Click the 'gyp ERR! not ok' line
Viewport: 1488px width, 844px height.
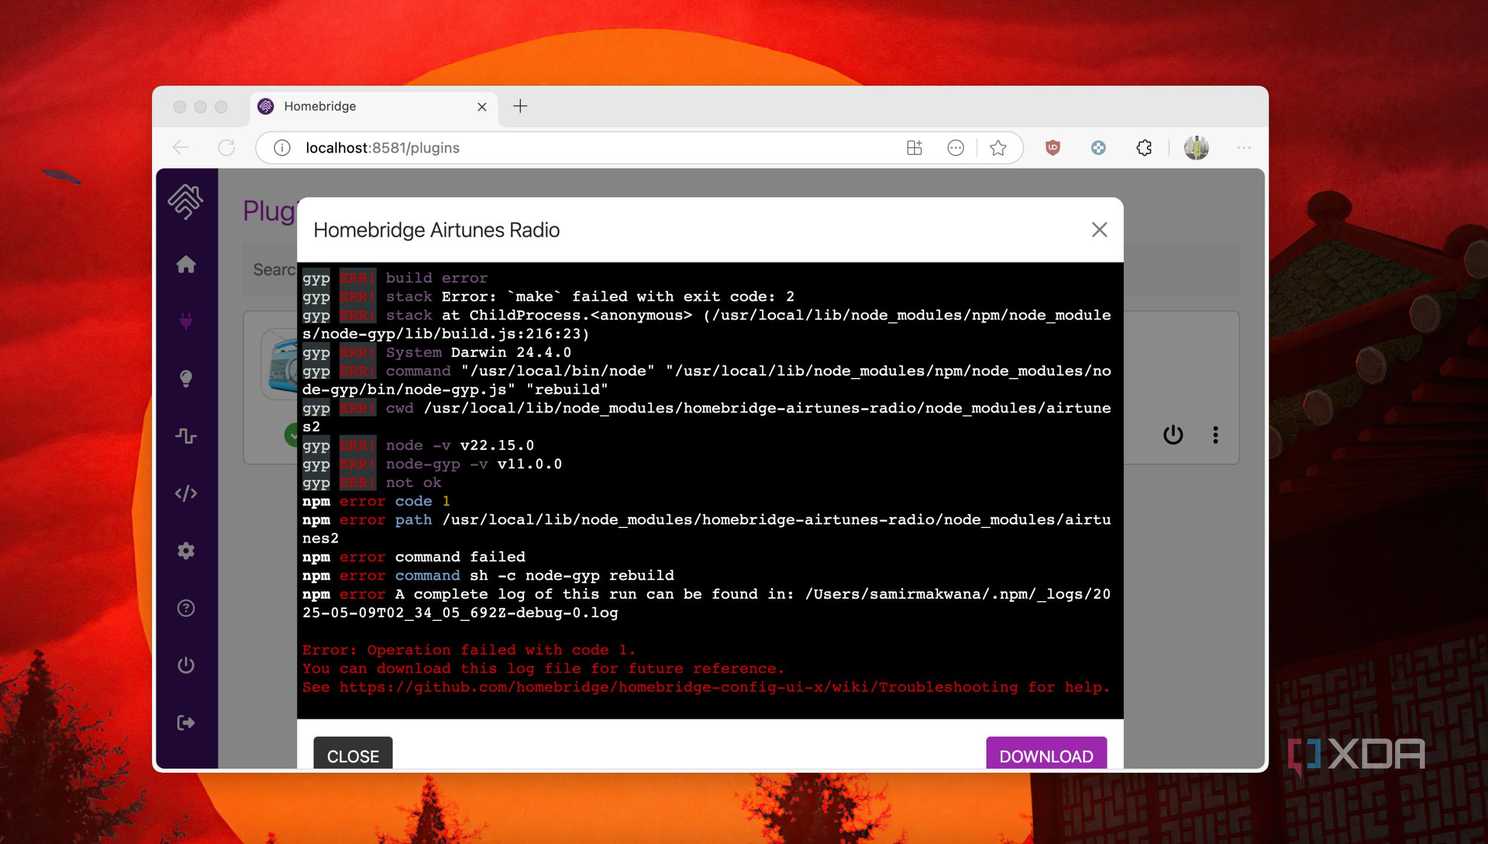(371, 482)
